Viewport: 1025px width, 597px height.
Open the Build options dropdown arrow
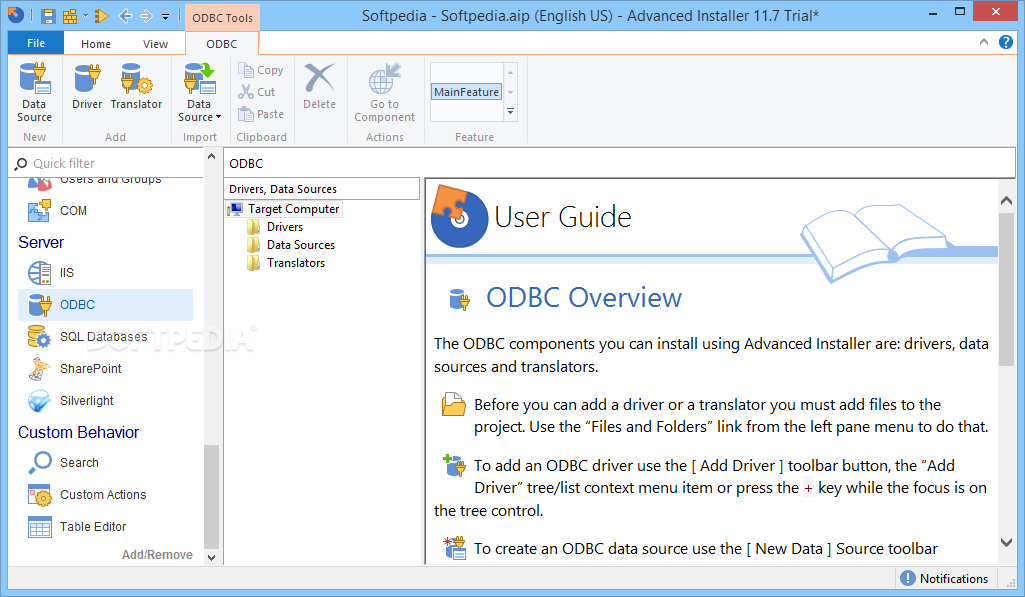[x=85, y=16]
